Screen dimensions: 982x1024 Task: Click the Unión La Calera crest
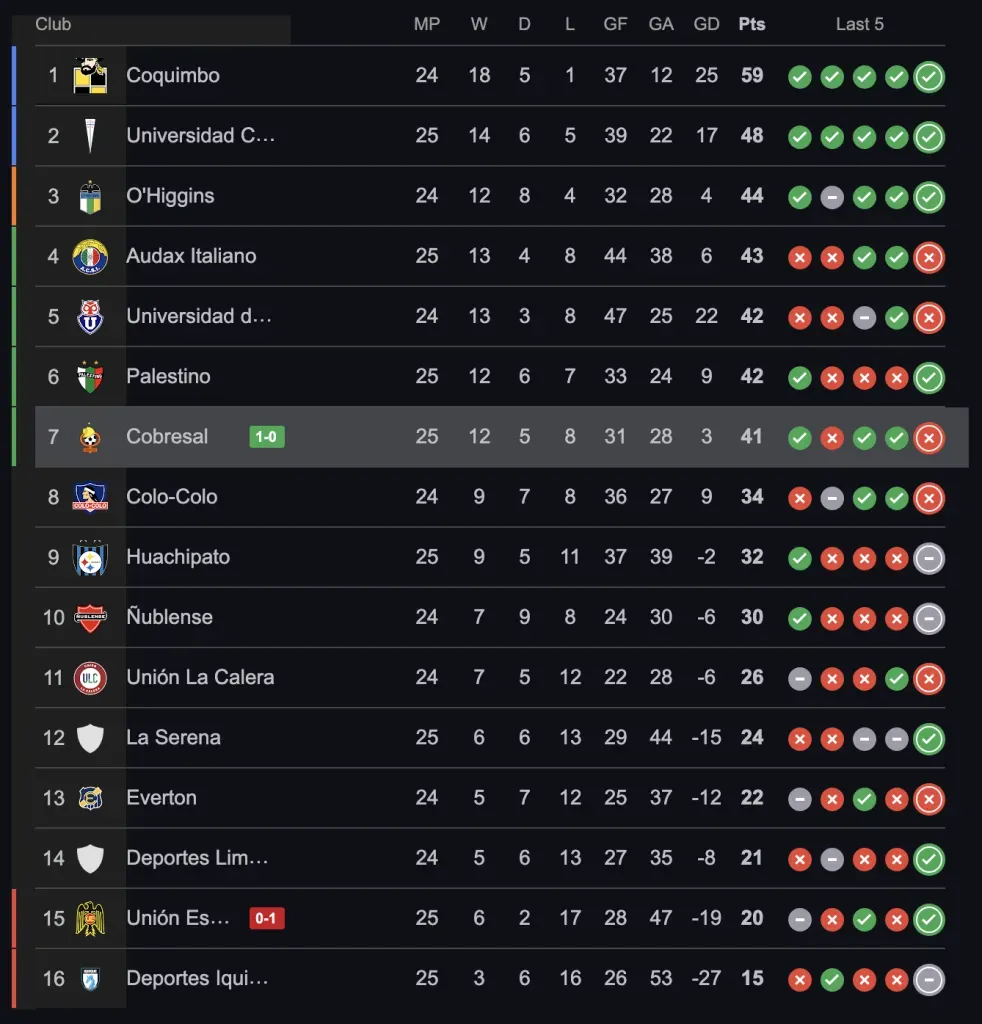point(90,678)
